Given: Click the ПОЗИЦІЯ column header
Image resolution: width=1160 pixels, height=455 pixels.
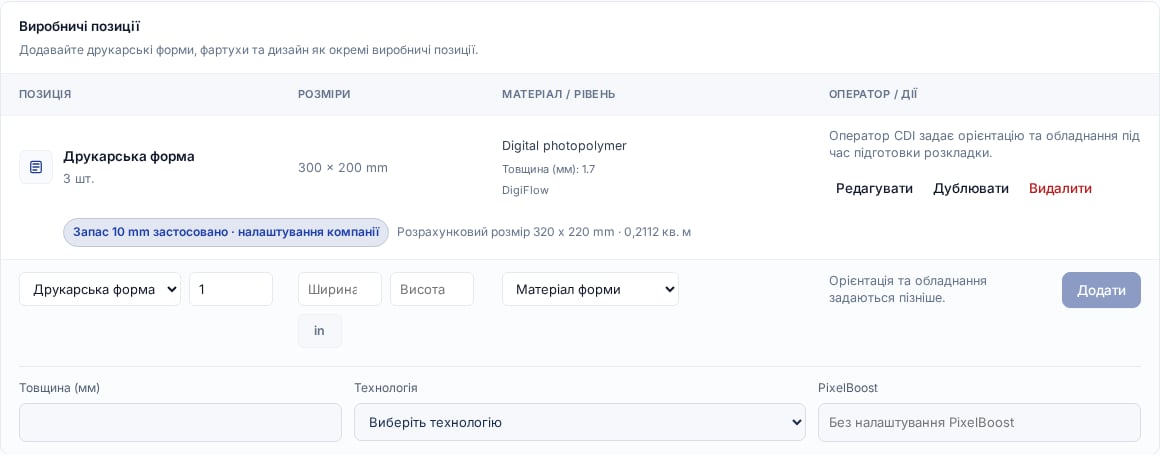Looking at the screenshot, I should 45,95.
